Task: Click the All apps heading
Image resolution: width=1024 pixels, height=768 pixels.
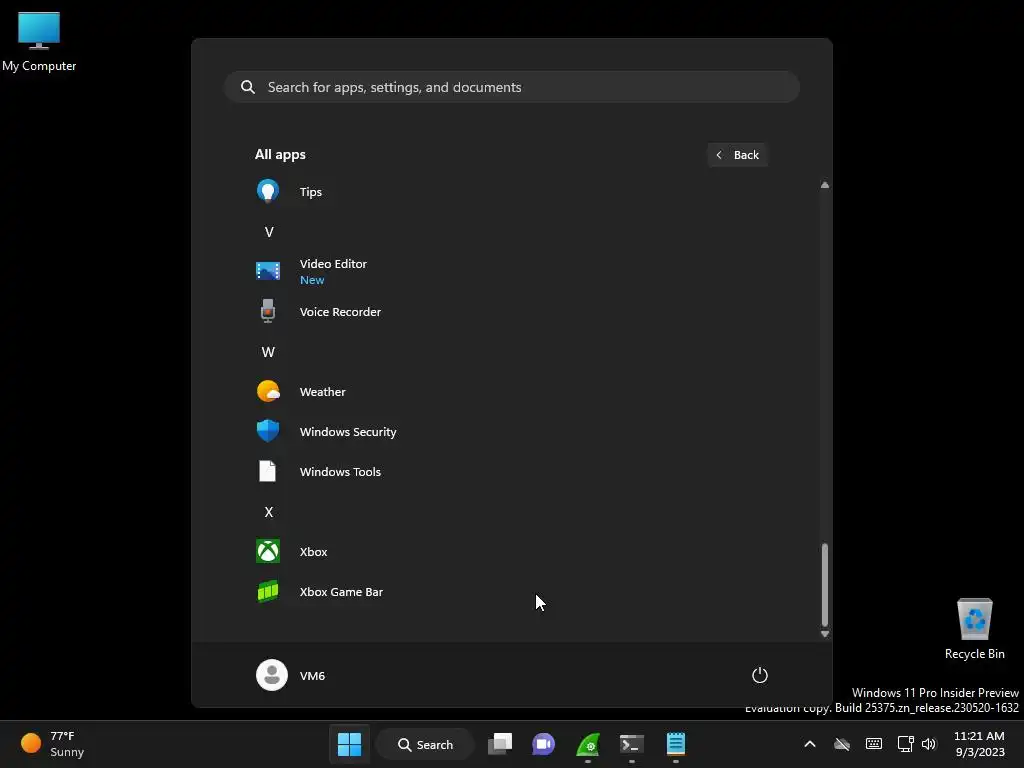Action: tap(280, 155)
